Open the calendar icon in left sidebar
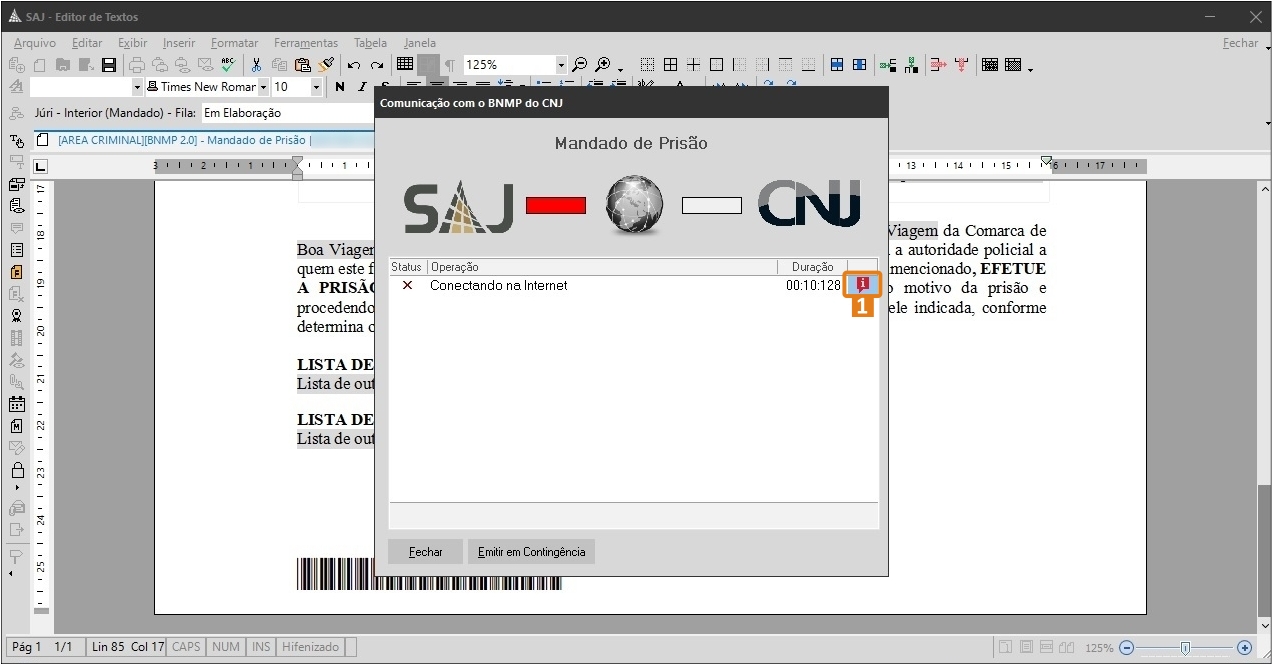1272x665 pixels. (17, 404)
